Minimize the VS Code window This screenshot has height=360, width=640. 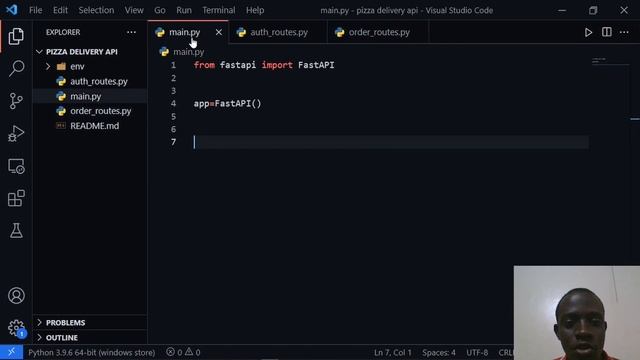click(x=562, y=10)
